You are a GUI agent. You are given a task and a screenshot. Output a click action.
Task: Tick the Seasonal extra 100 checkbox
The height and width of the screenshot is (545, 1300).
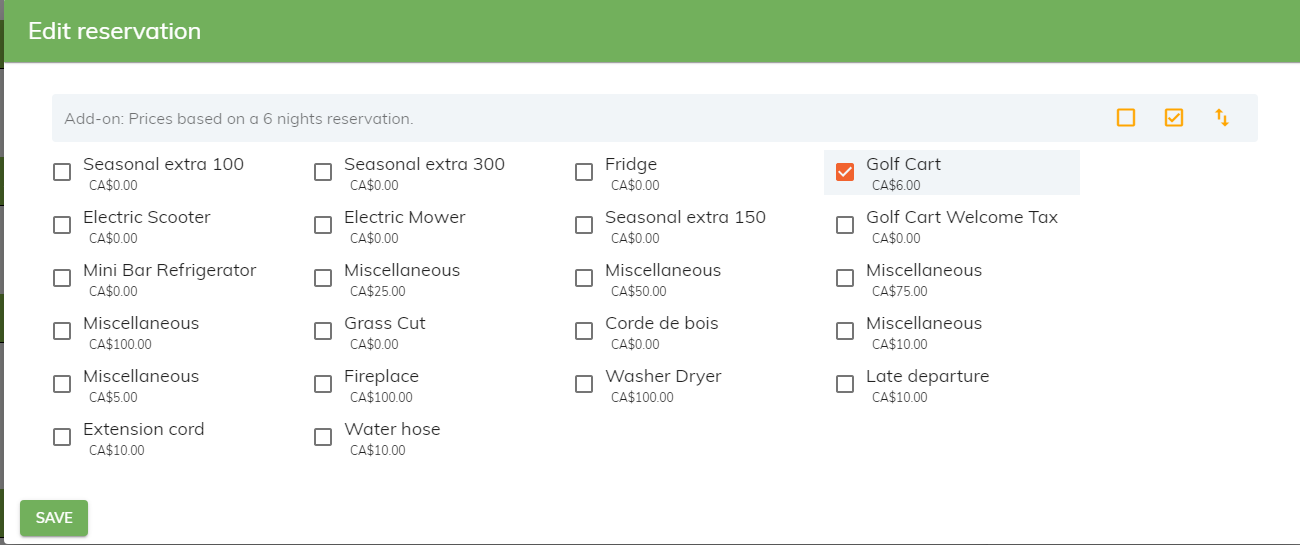point(62,172)
